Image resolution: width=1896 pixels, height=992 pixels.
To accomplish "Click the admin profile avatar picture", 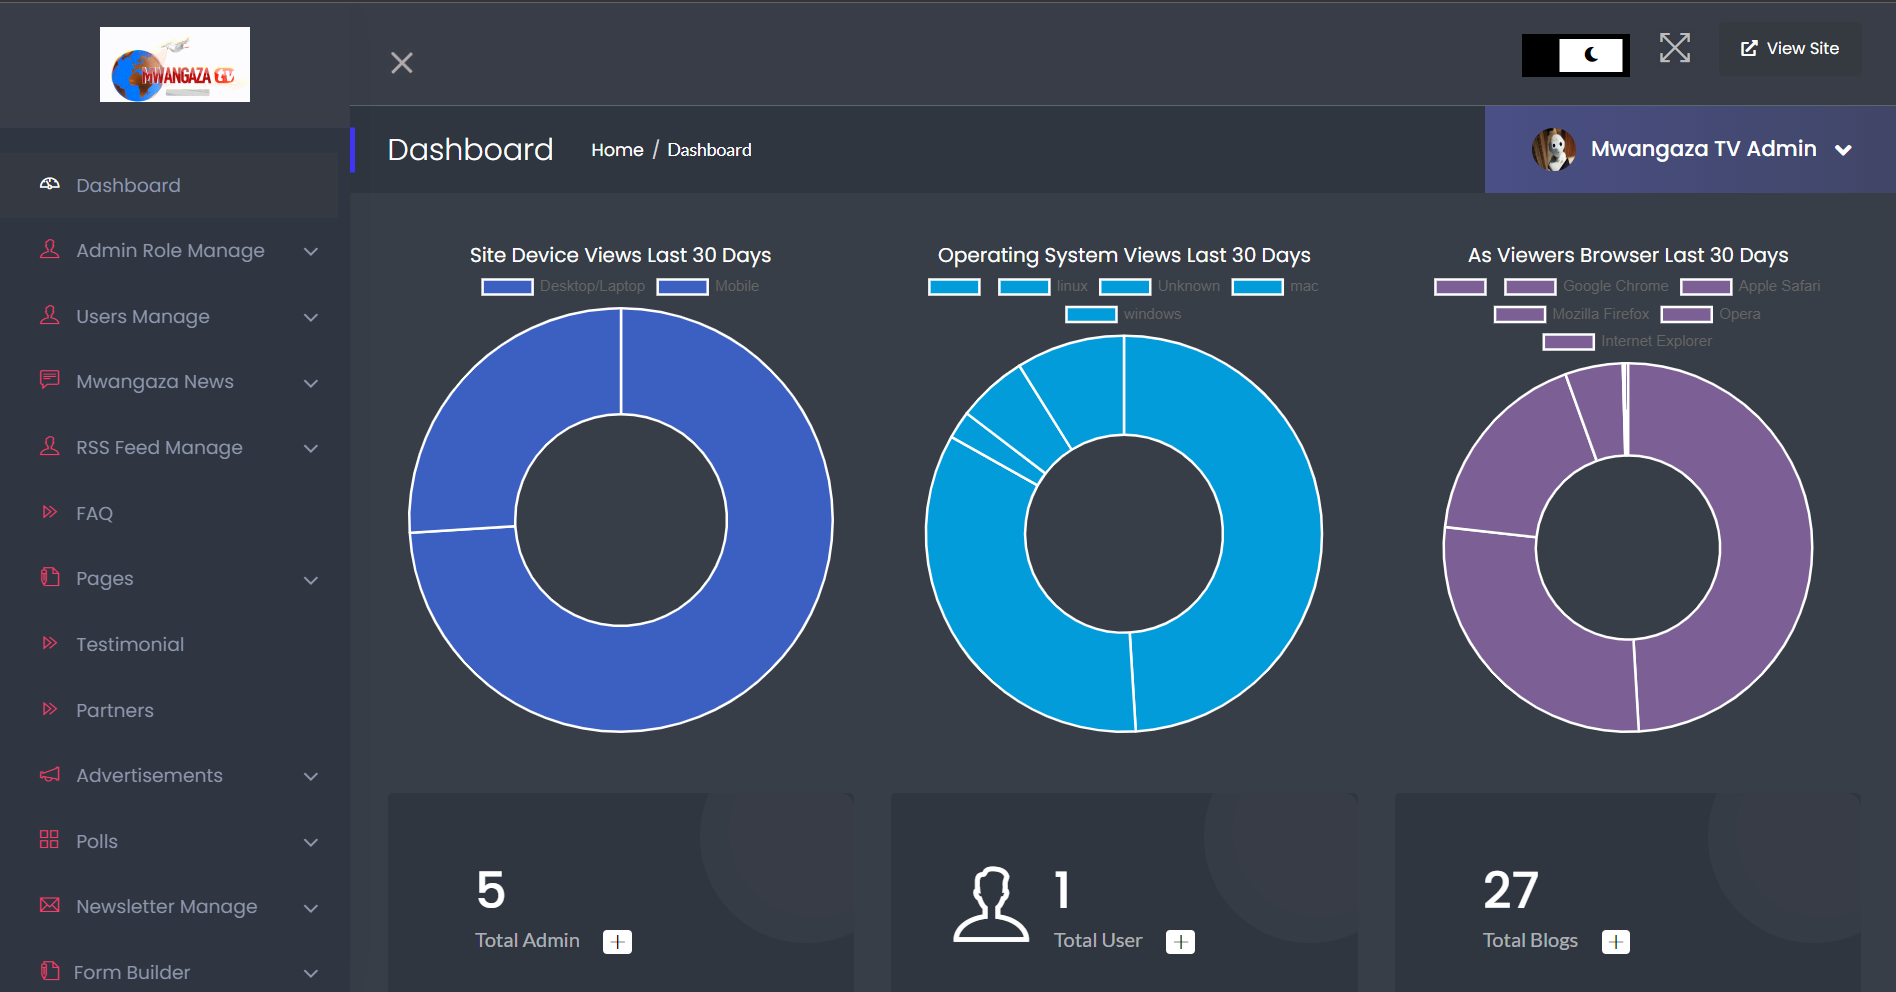I will [1554, 149].
